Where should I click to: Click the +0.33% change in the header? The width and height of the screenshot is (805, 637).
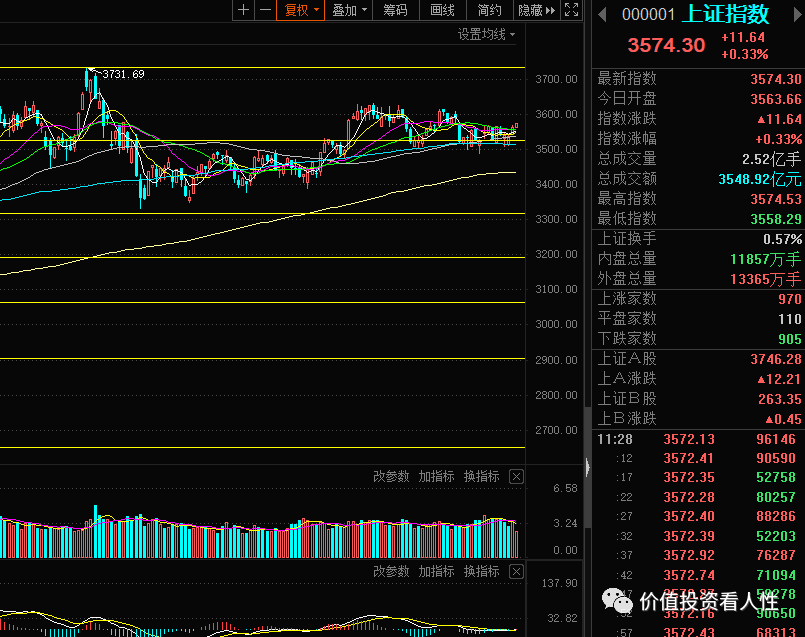[x=744, y=54]
